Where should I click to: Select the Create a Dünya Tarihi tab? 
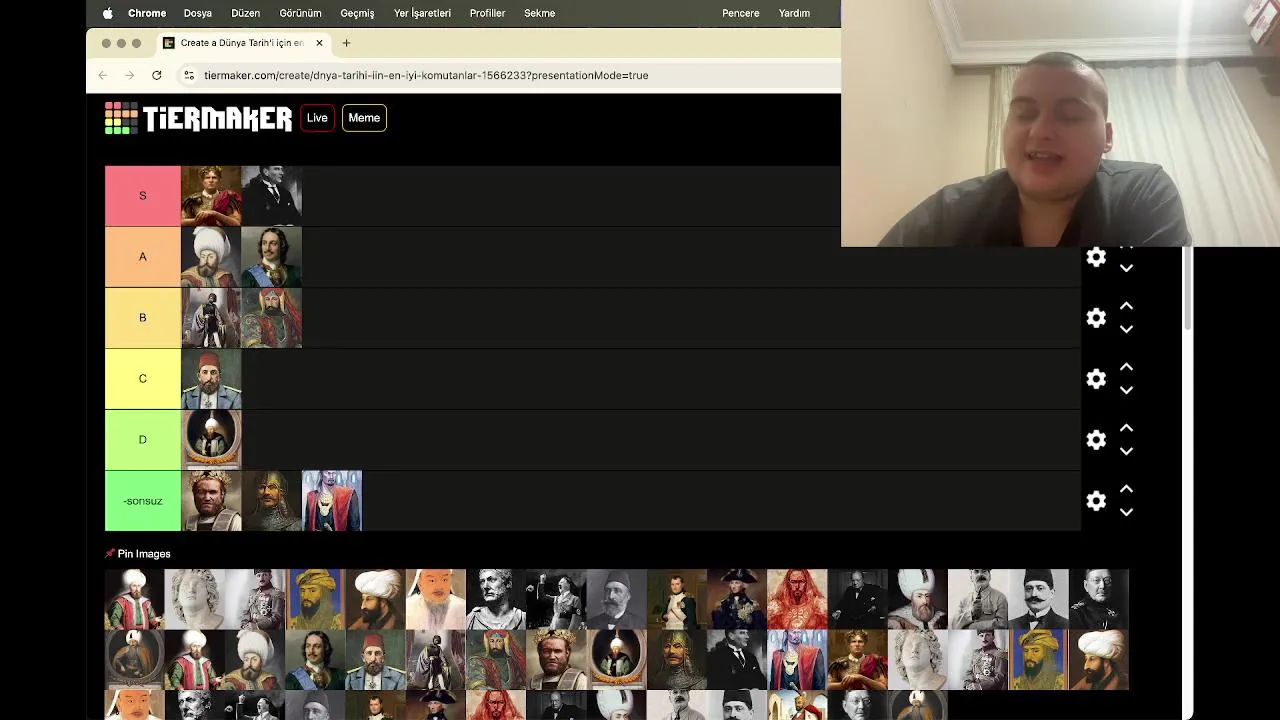pos(243,43)
